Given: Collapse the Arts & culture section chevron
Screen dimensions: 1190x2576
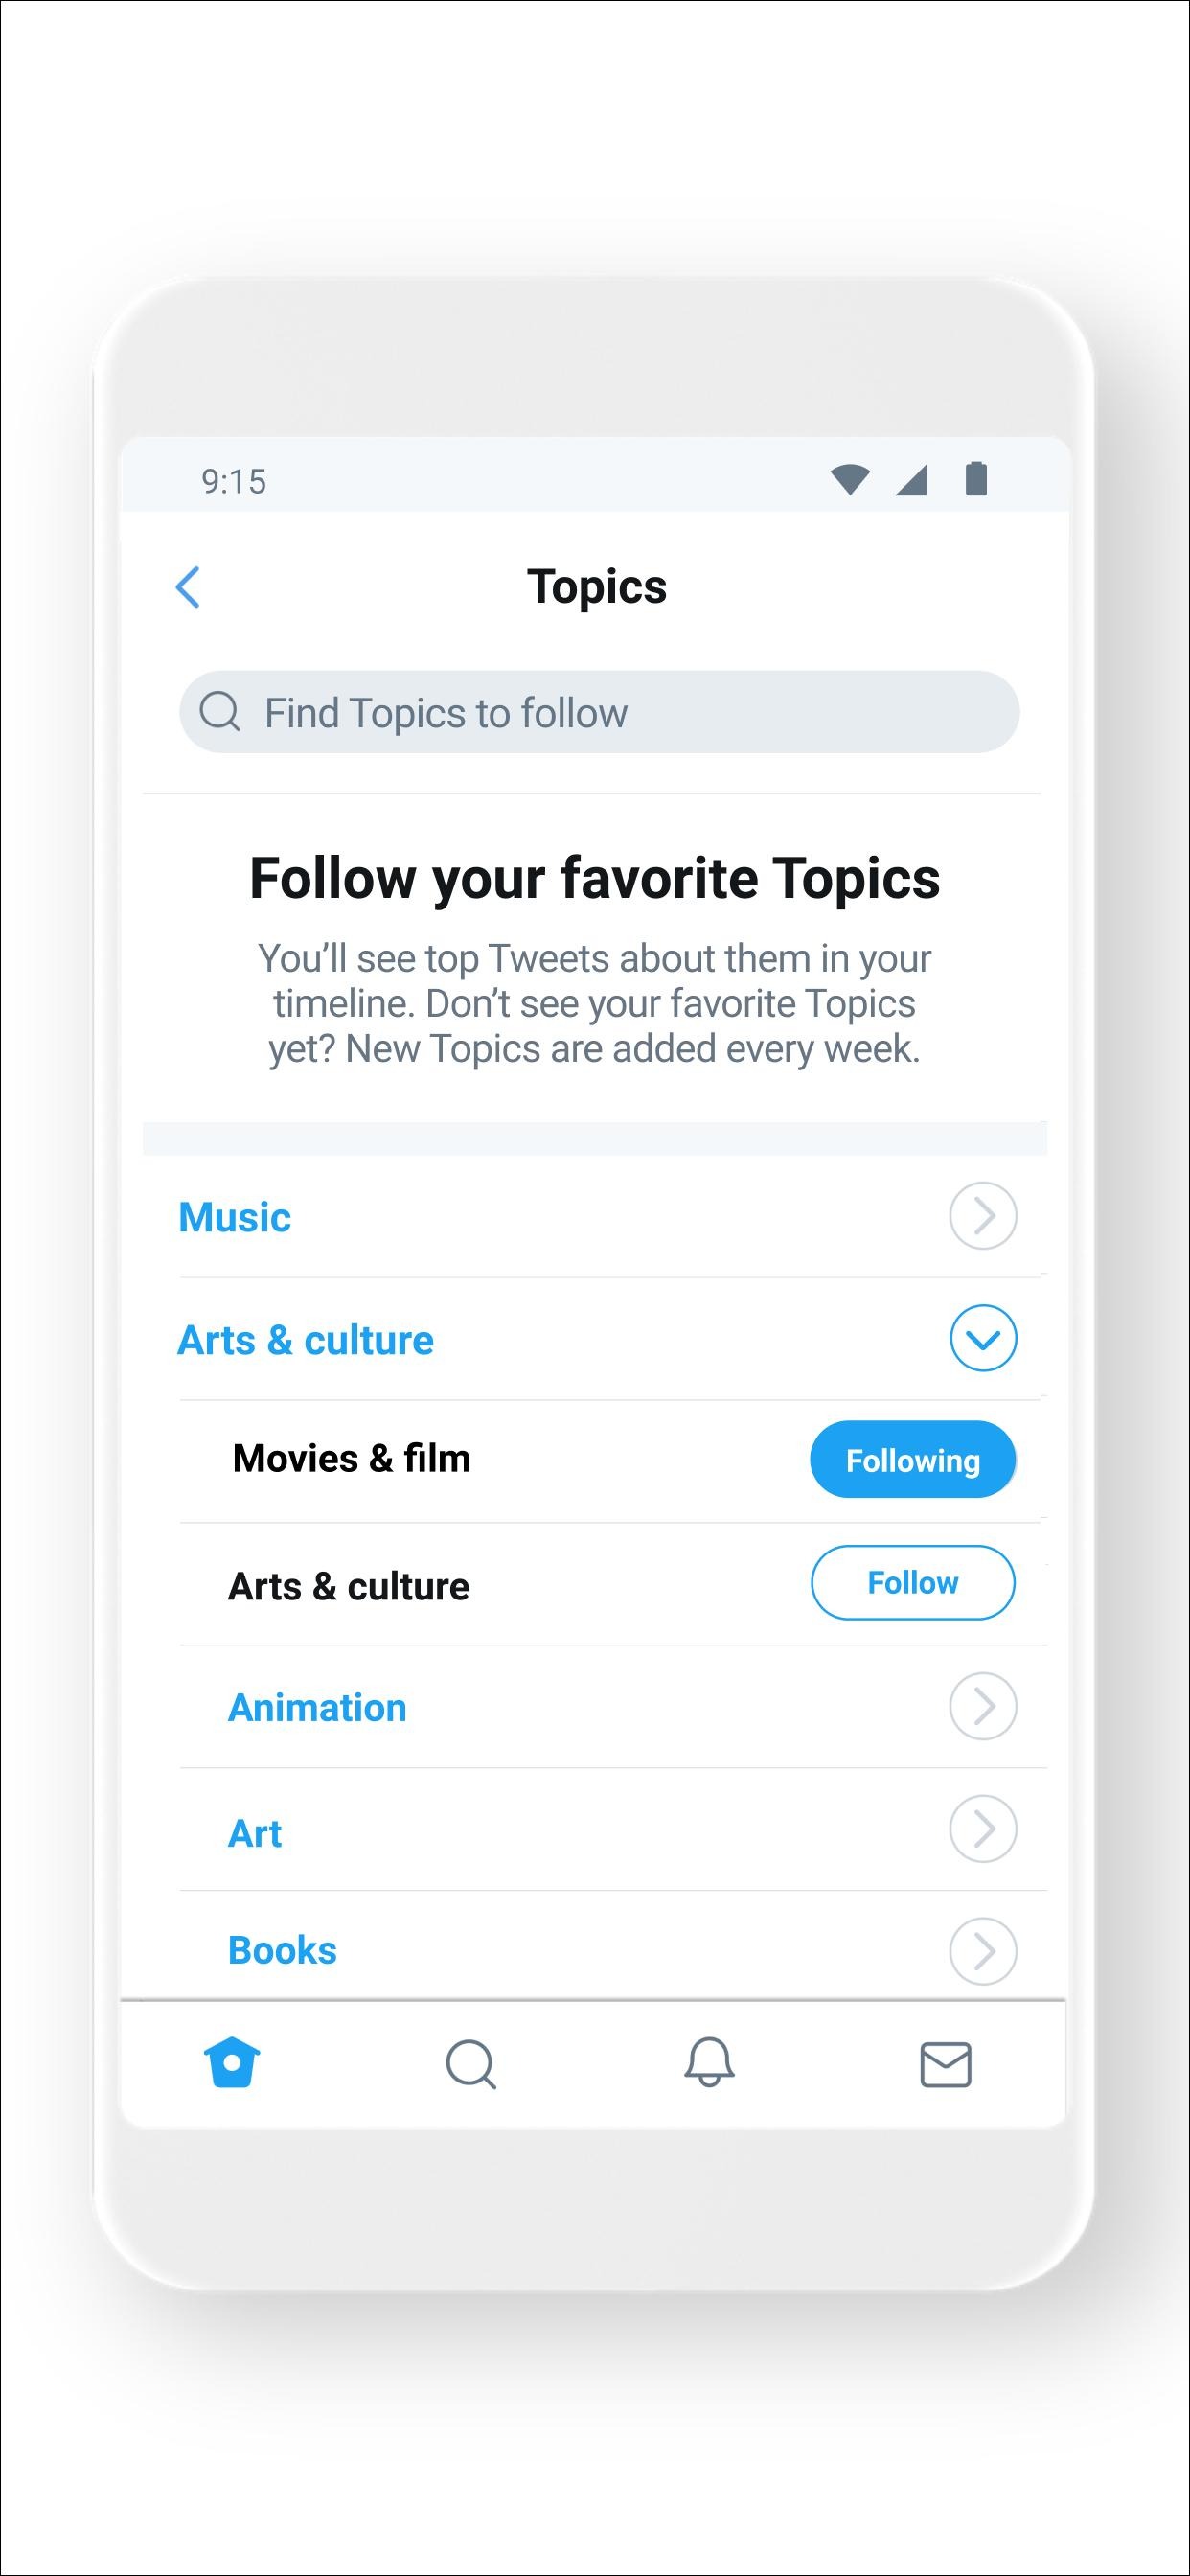Looking at the screenshot, I should click(983, 1338).
